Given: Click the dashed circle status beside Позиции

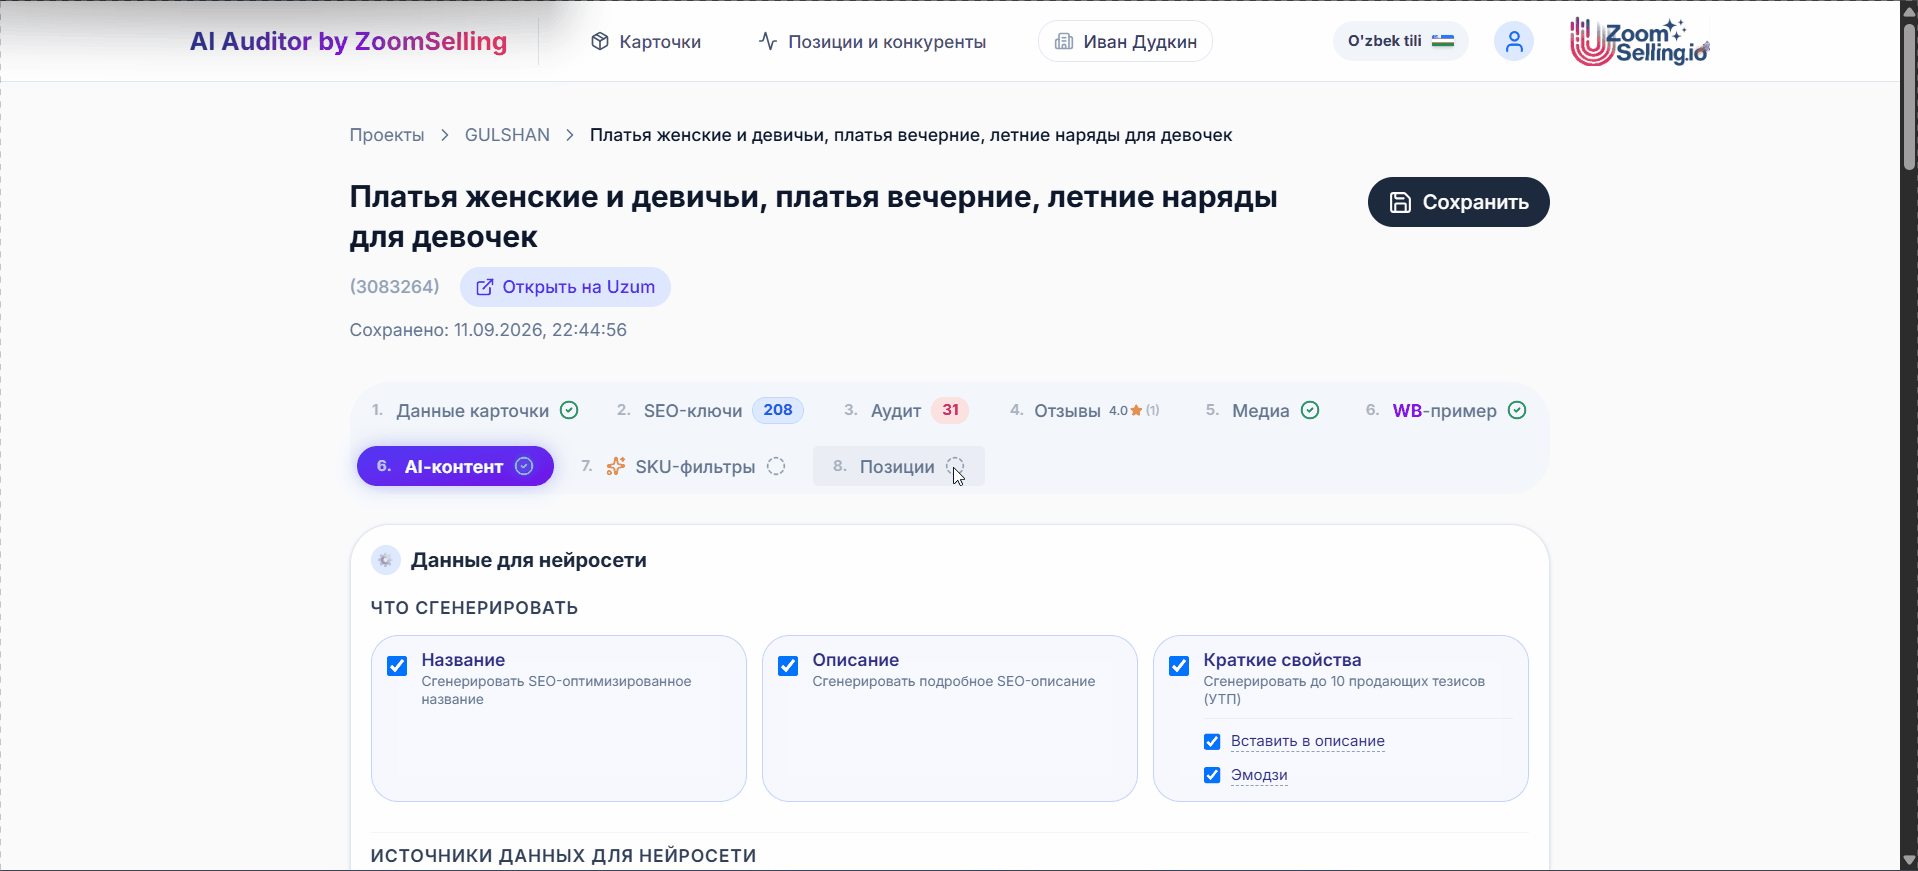Looking at the screenshot, I should click(955, 466).
